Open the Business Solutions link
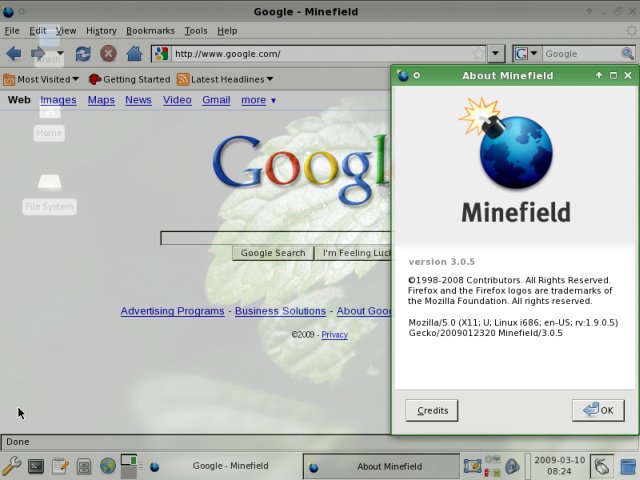 pos(280,311)
